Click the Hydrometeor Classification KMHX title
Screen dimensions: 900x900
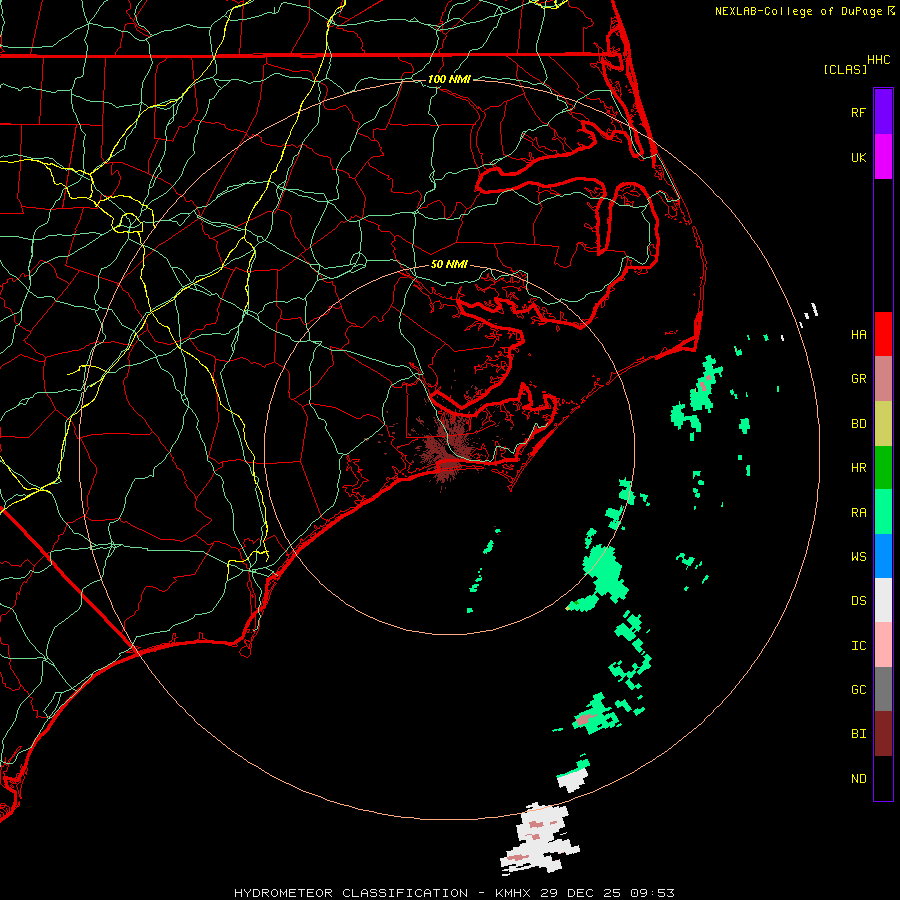[454, 893]
